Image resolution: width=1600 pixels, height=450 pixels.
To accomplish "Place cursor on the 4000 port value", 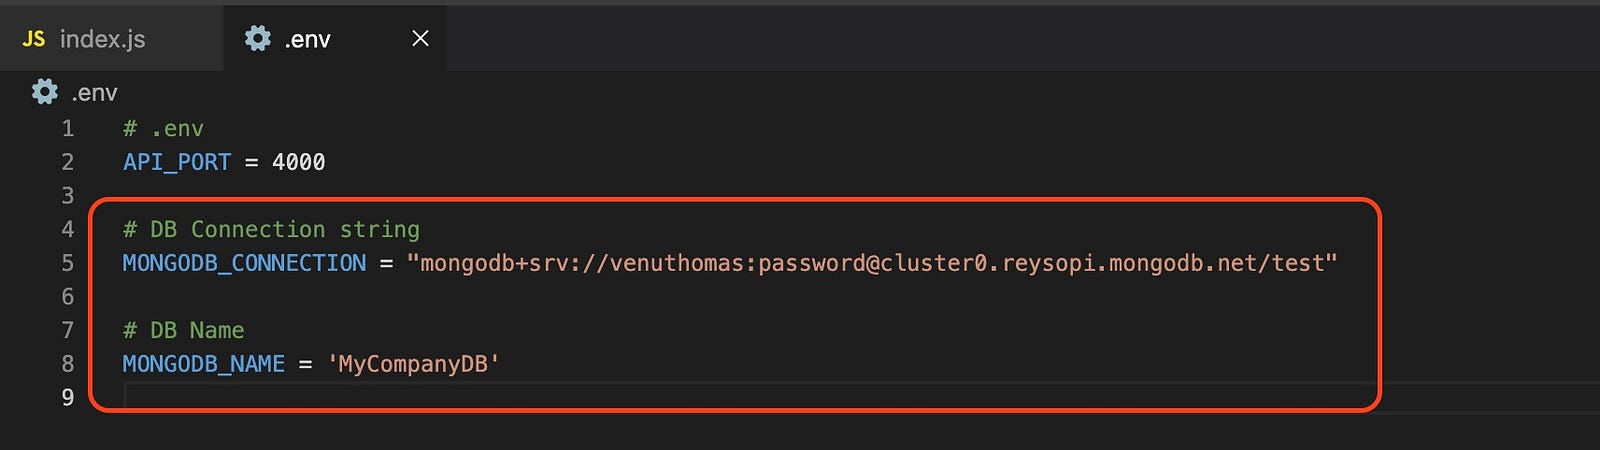I will (299, 162).
